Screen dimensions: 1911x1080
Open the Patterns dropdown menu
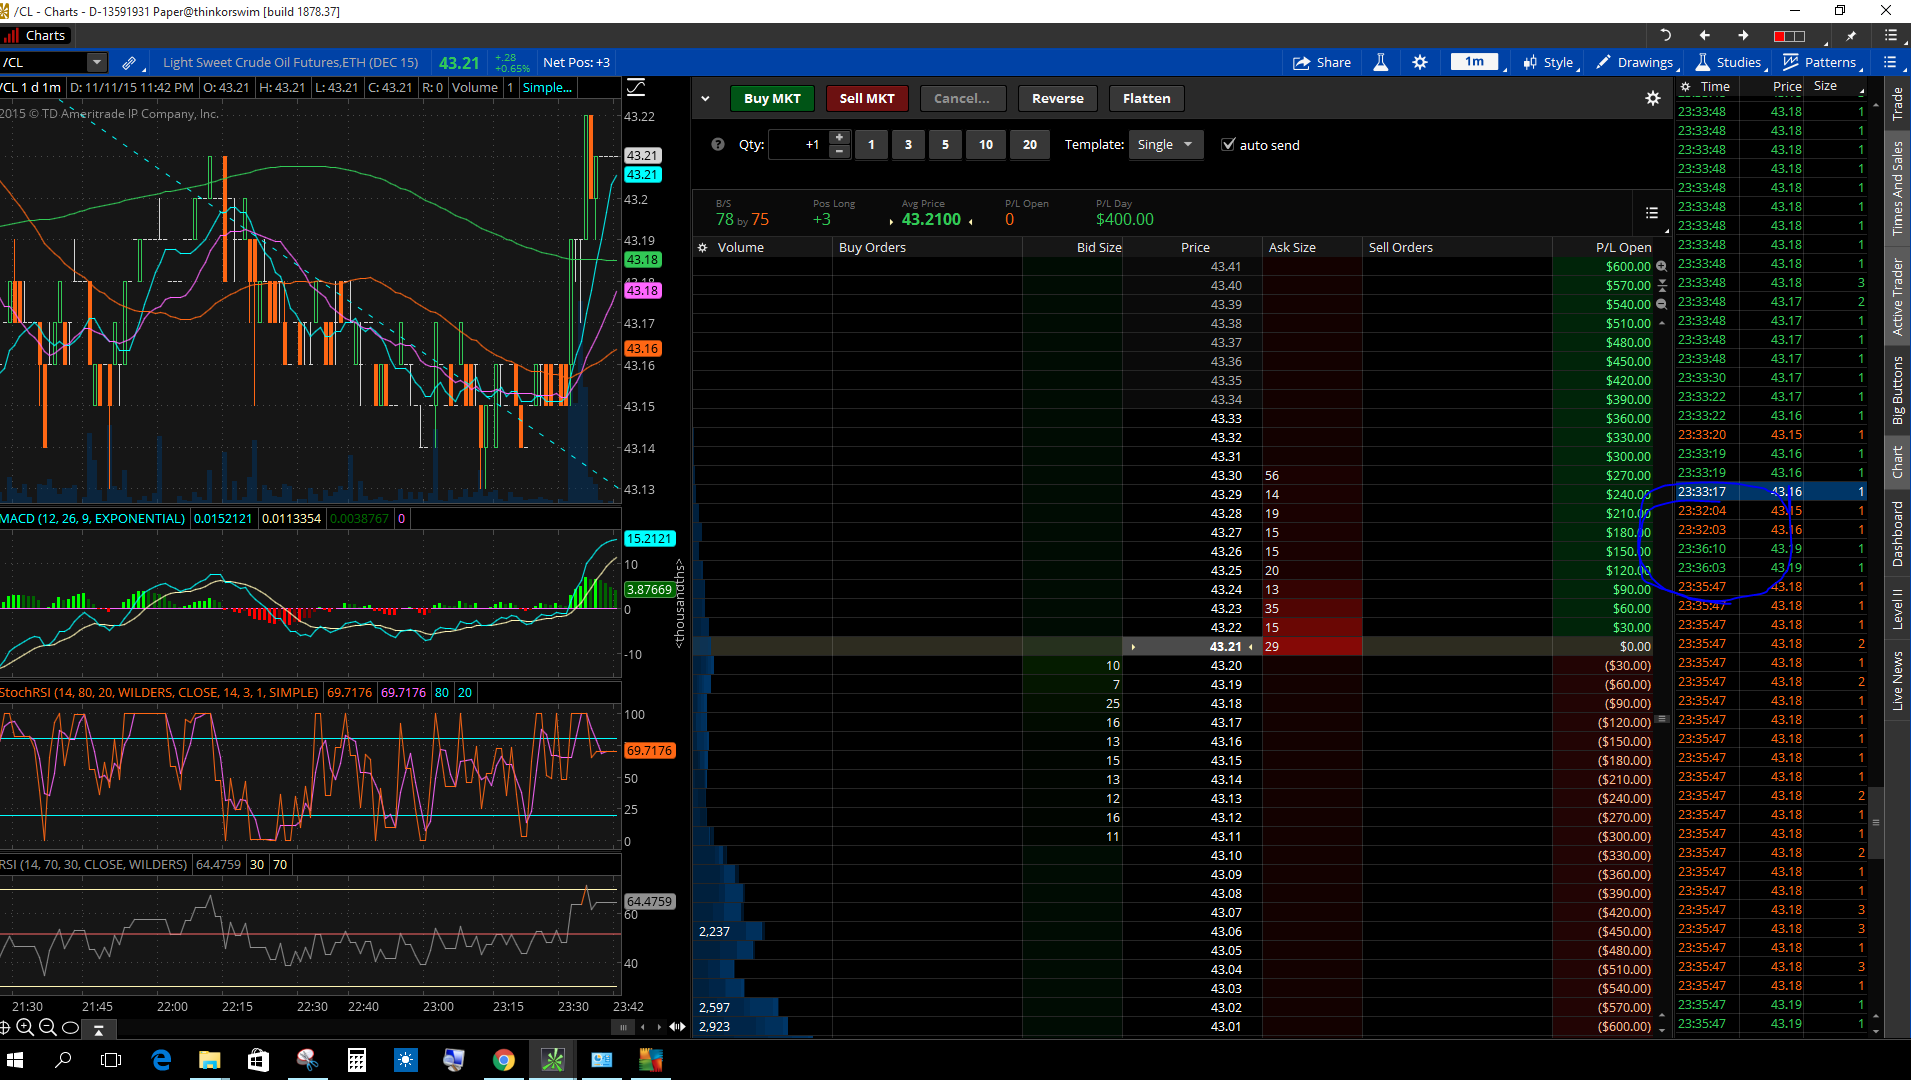coord(1820,62)
